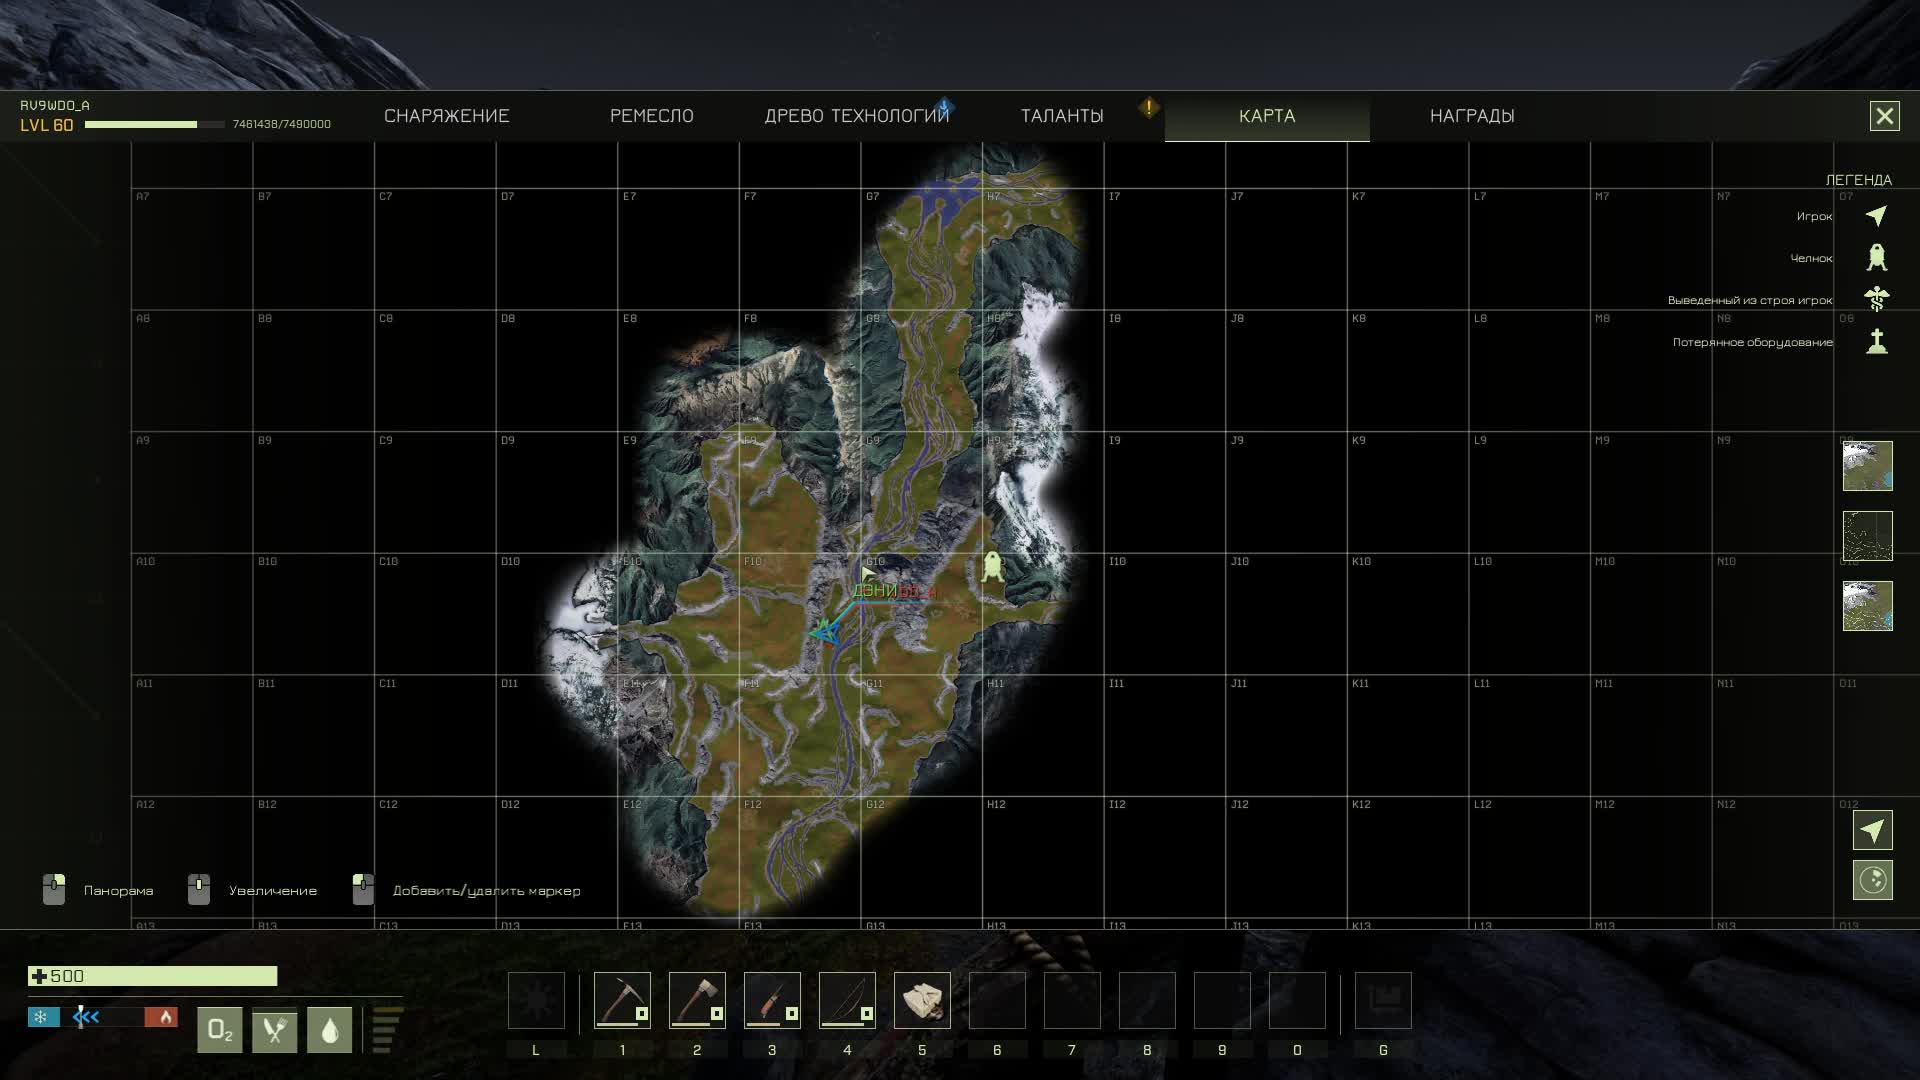
Task: Click the Выведенный из строя игрок legend icon
Action: coord(1876,299)
